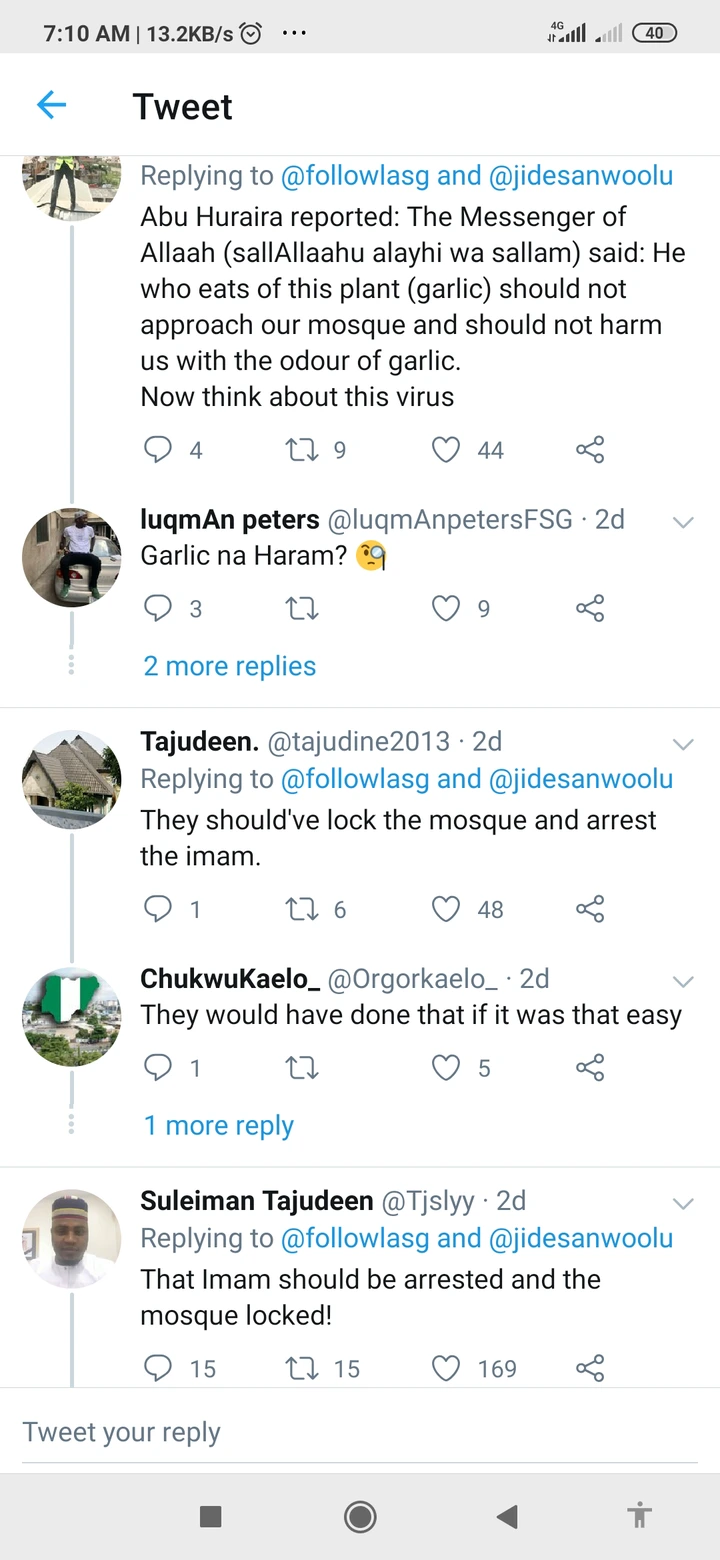Open options chevron on Tajudeen's tweet
The width and height of the screenshot is (720, 1560).
point(683,744)
